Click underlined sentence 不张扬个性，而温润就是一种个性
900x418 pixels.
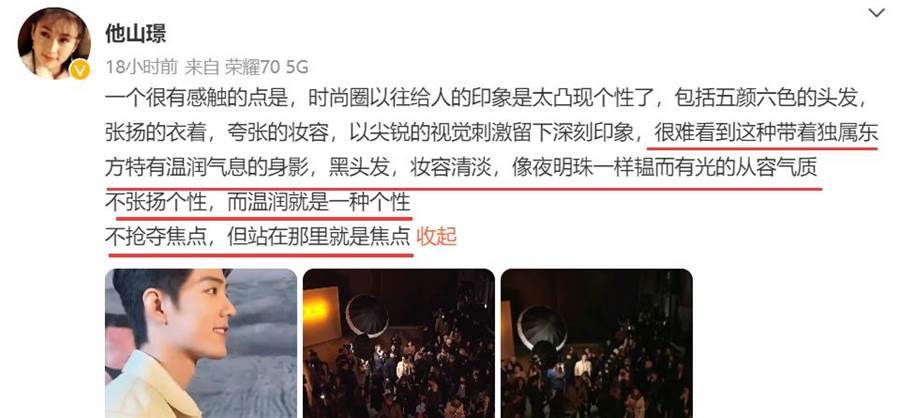click(x=258, y=202)
